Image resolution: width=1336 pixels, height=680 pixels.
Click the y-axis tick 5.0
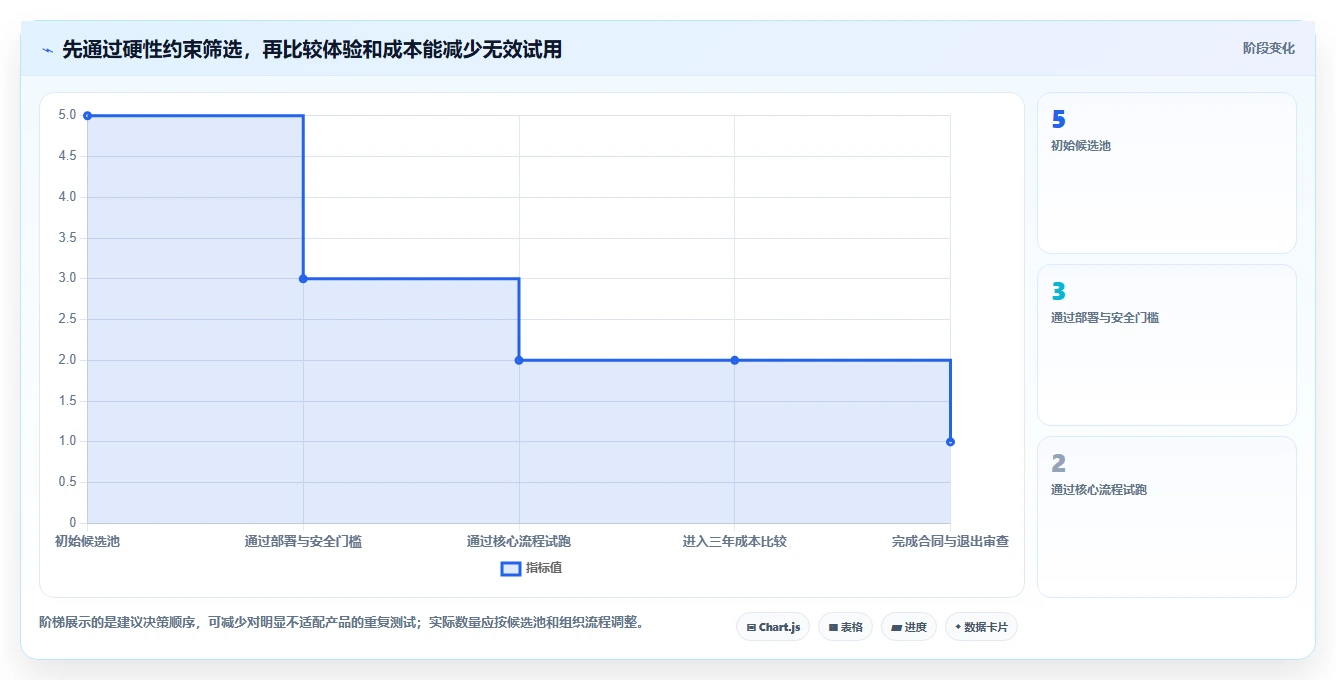67,115
